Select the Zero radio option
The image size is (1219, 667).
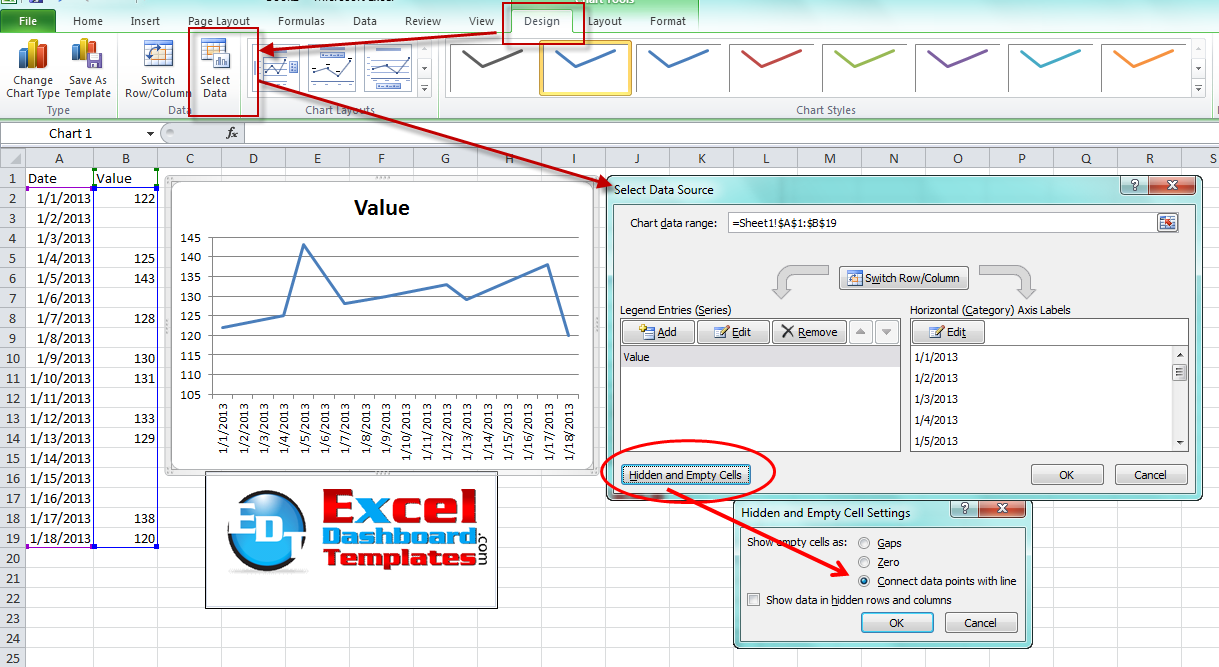tap(864, 562)
